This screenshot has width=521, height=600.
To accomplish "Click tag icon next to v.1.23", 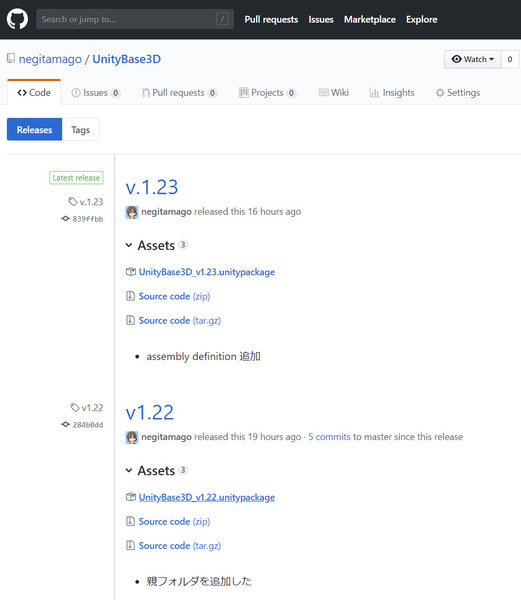I will pyautogui.click(x=73, y=202).
